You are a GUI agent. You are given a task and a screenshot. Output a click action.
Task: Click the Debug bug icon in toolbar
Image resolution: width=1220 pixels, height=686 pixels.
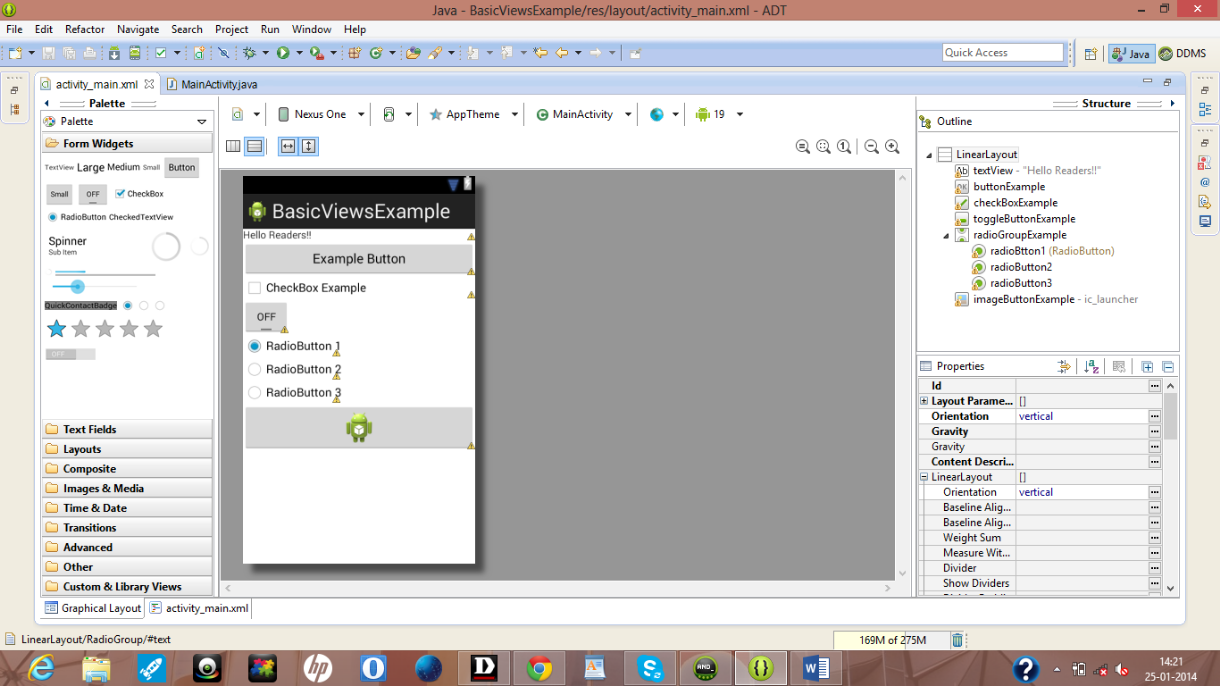click(249, 53)
